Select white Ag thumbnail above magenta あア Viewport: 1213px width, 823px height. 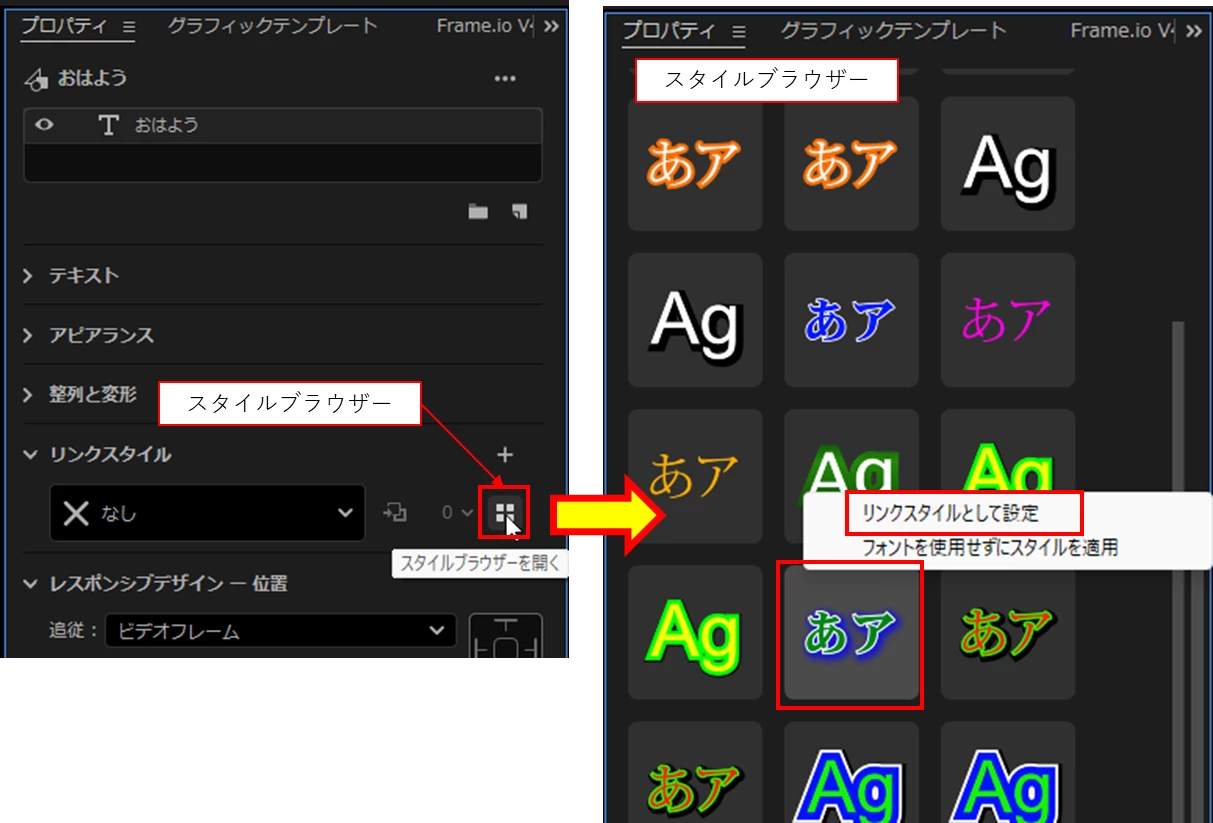point(1008,164)
